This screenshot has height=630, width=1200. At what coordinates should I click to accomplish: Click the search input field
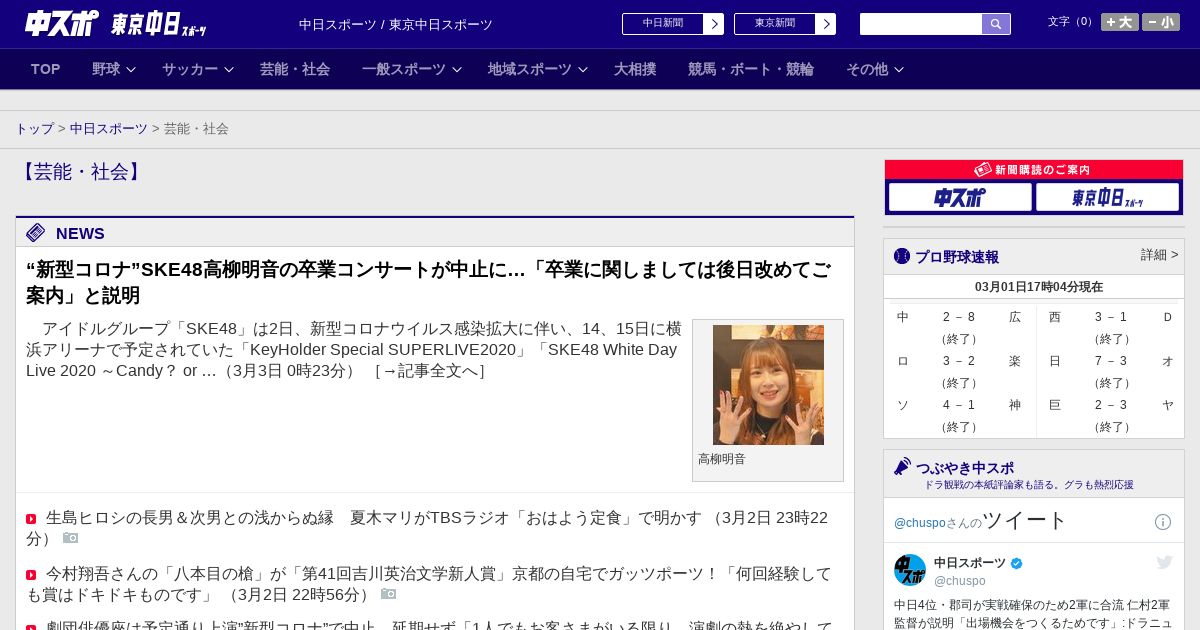coord(921,24)
